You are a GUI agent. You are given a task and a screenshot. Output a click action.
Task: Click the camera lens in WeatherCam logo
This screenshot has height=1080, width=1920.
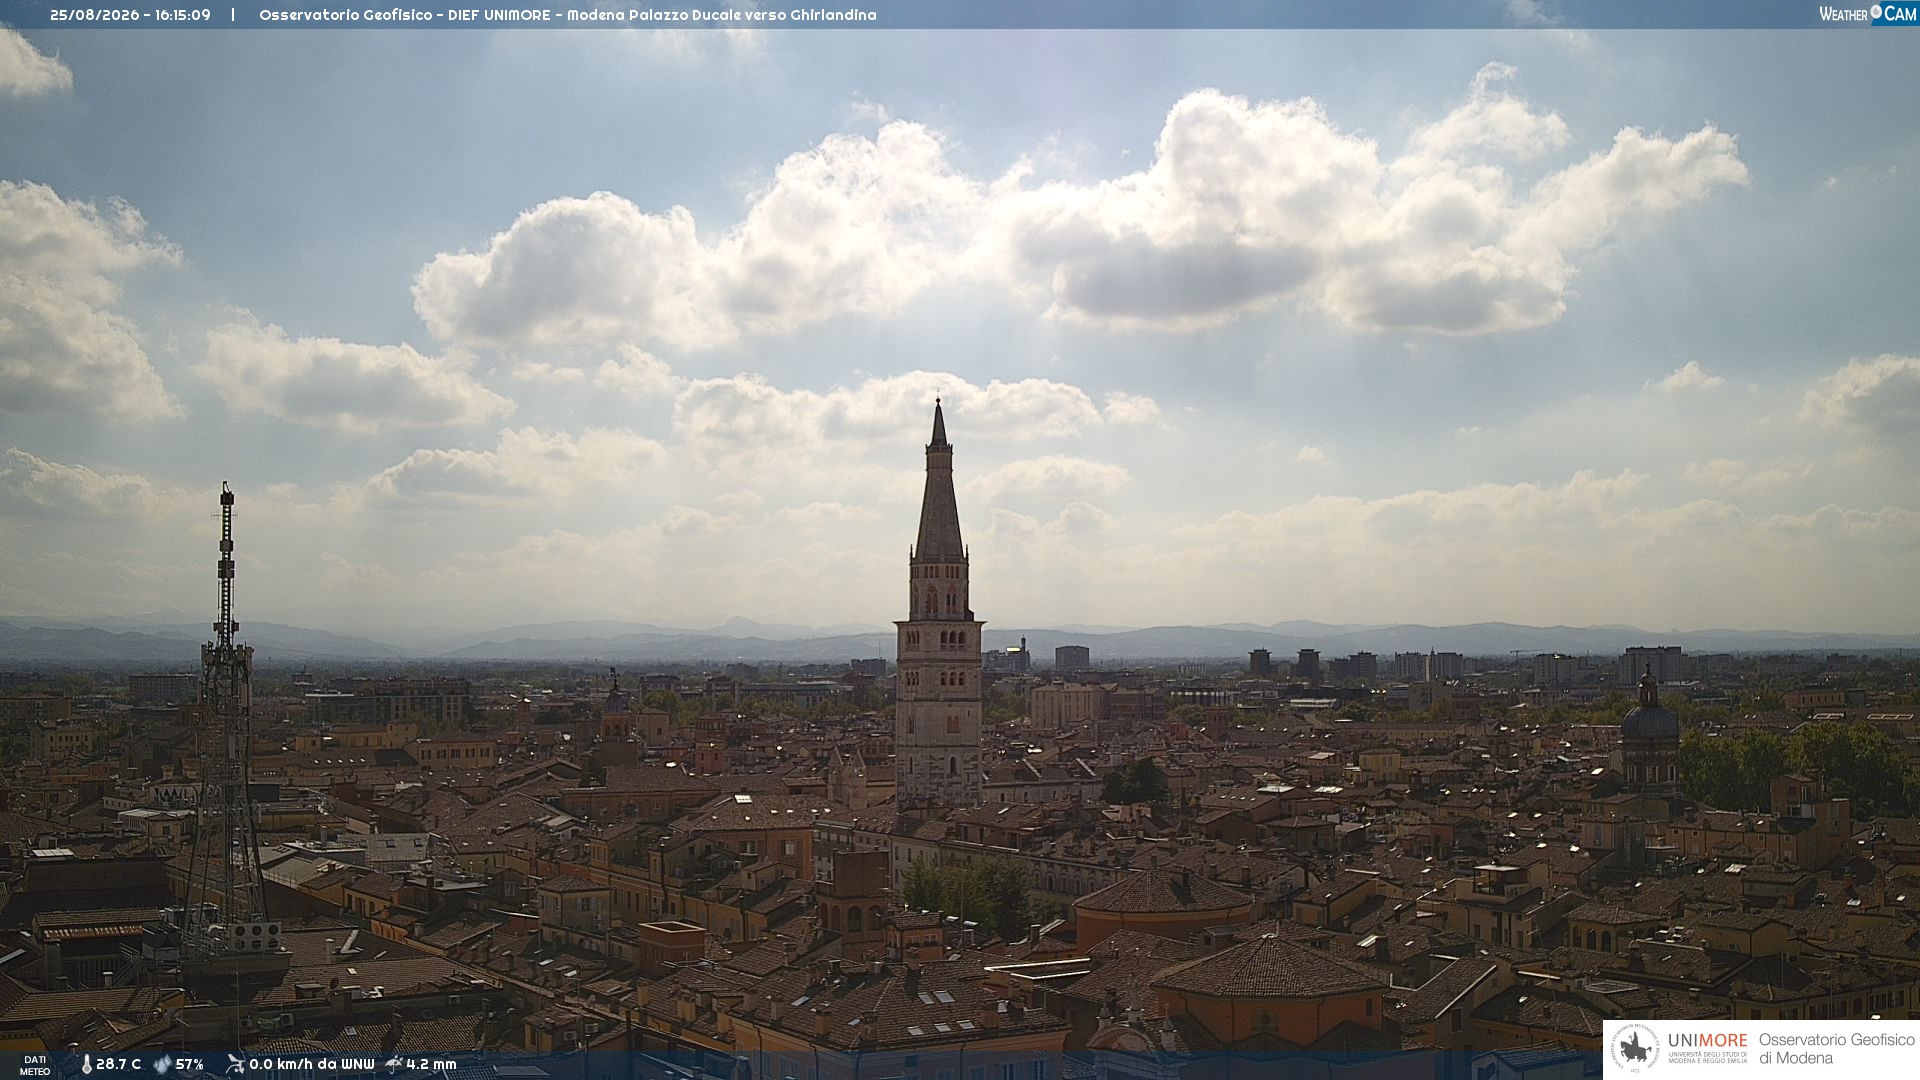coord(1876,12)
